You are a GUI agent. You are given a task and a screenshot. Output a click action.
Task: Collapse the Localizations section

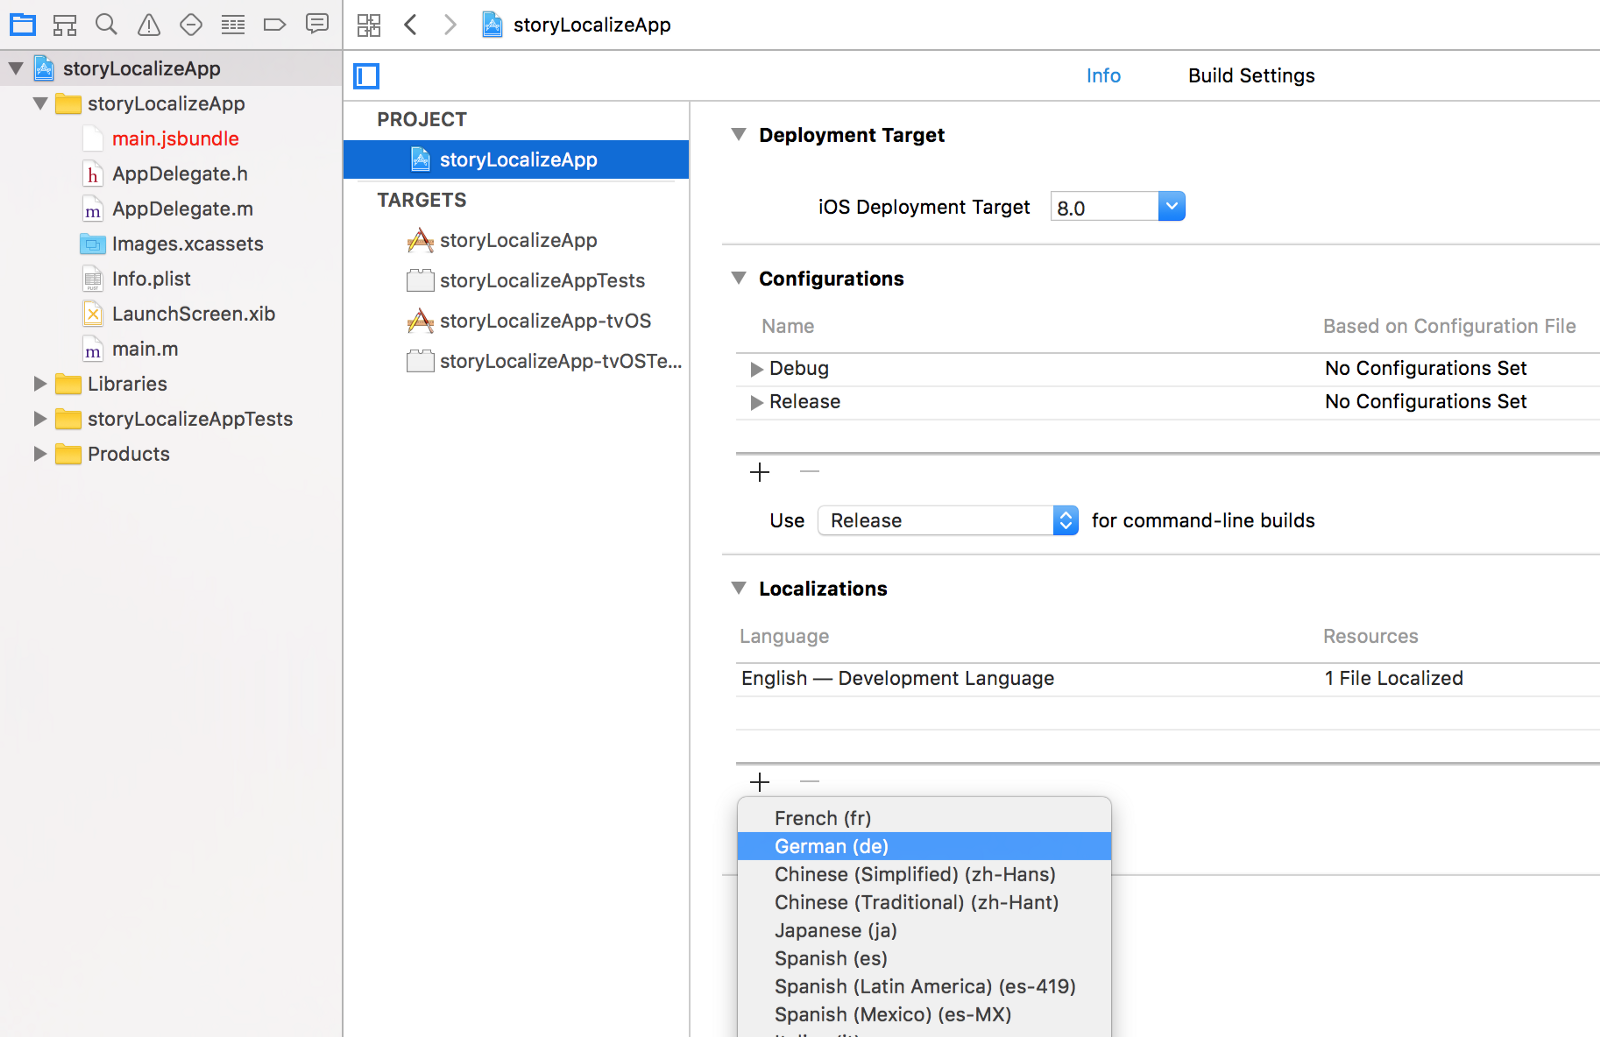coord(739,589)
